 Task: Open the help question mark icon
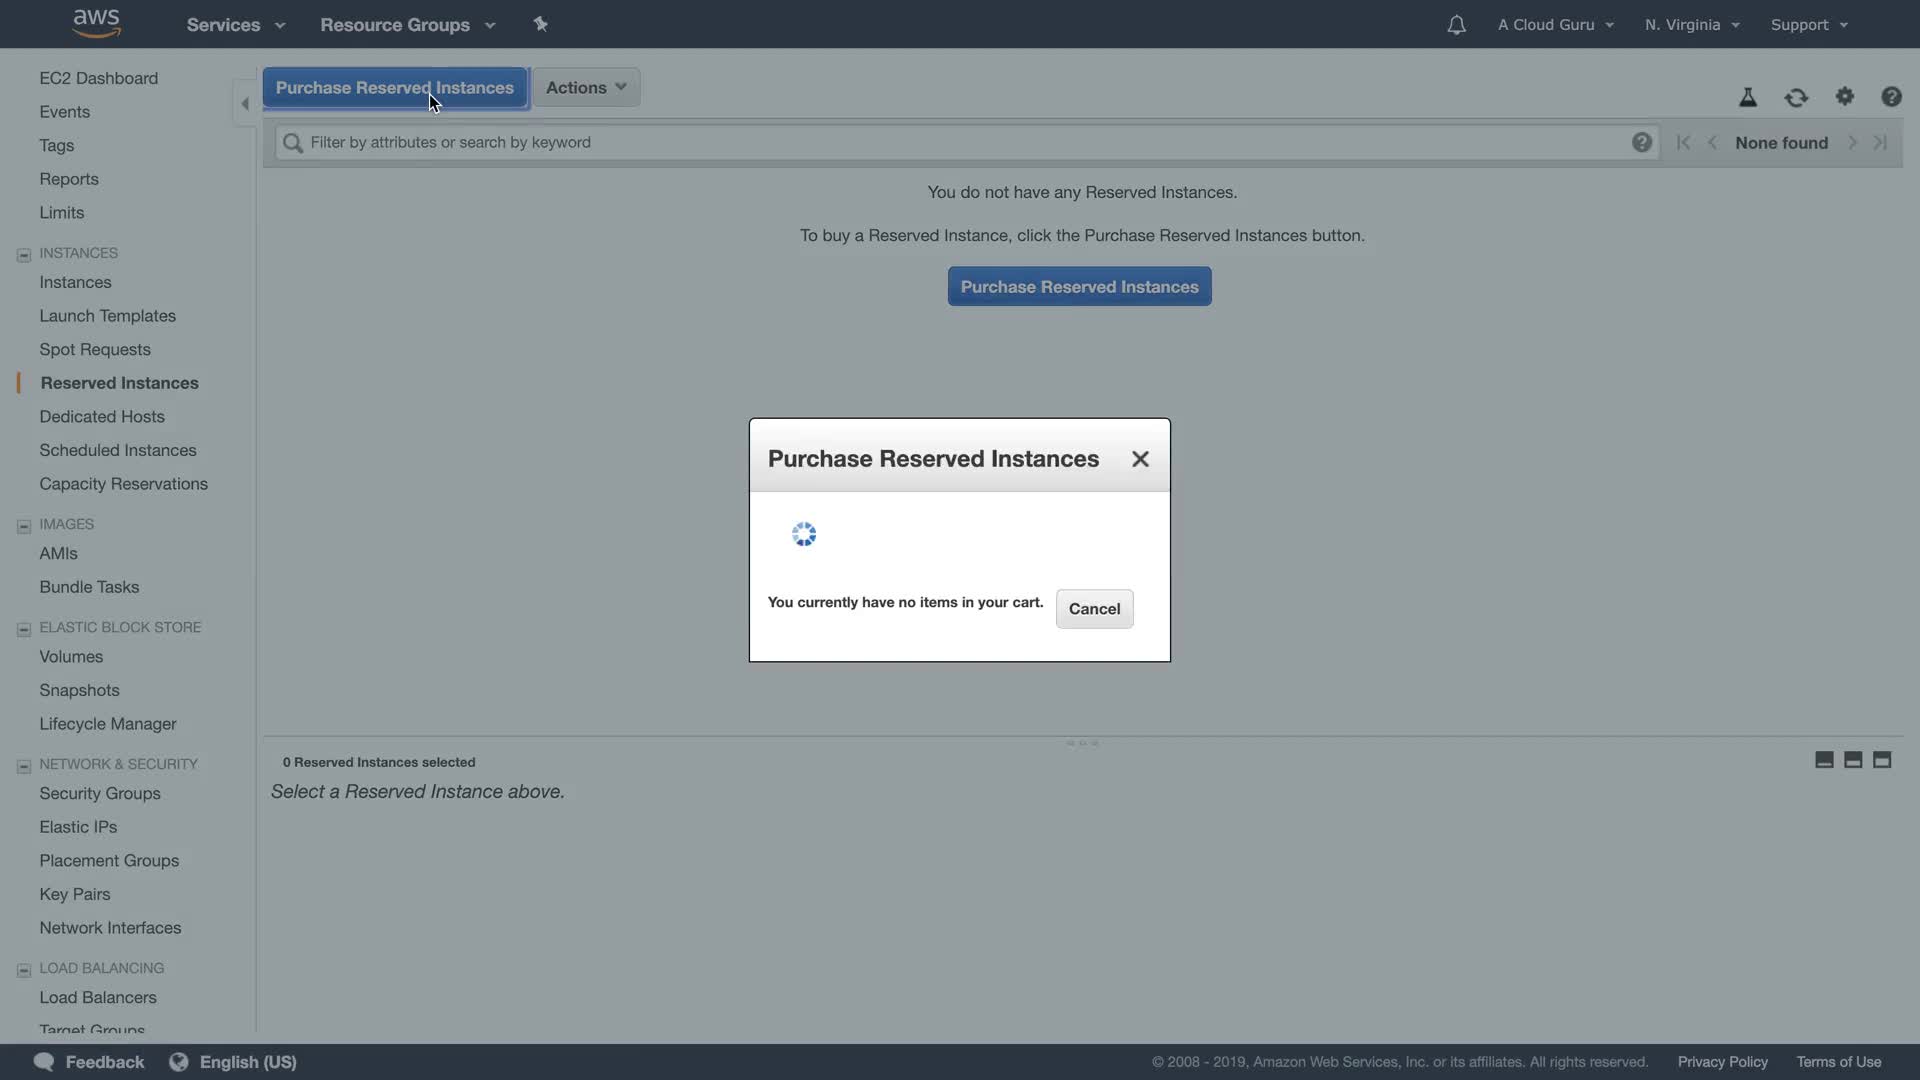click(1891, 96)
